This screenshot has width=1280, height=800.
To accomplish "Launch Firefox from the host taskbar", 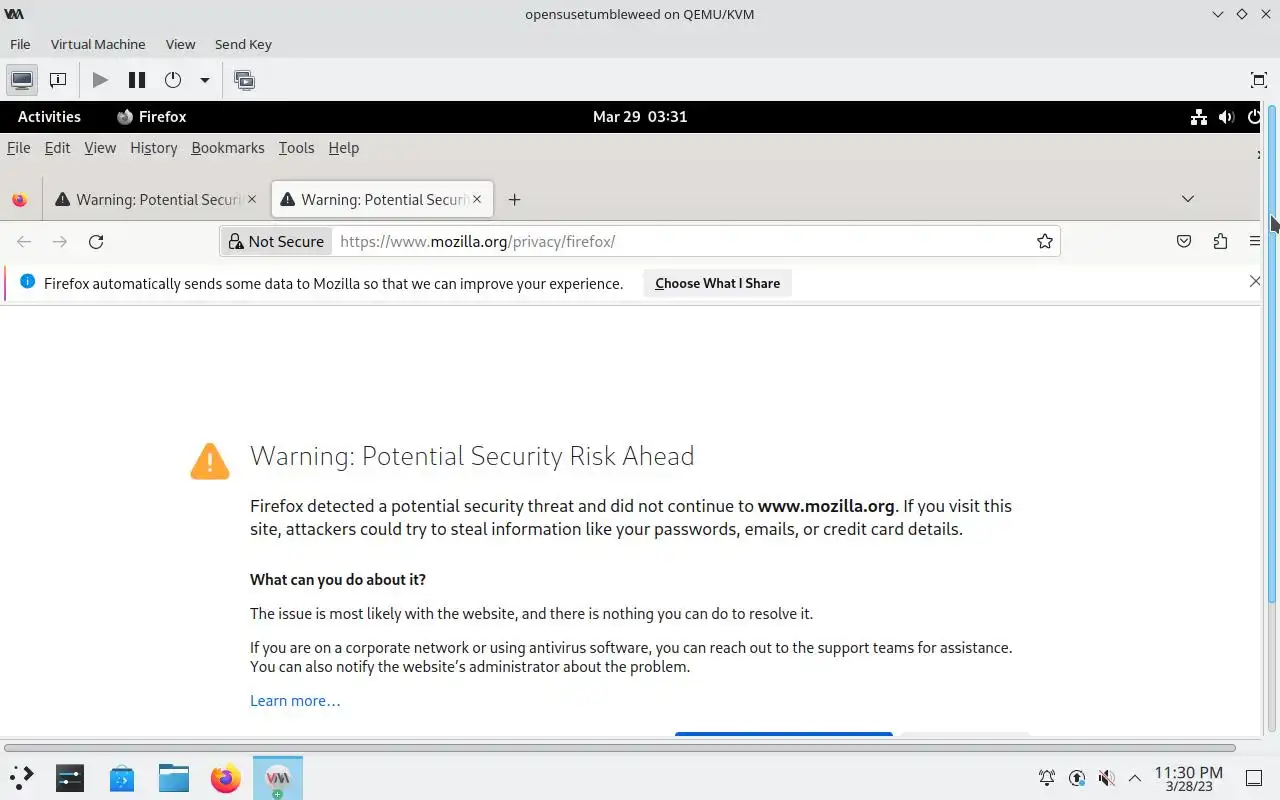I will (x=226, y=777).
